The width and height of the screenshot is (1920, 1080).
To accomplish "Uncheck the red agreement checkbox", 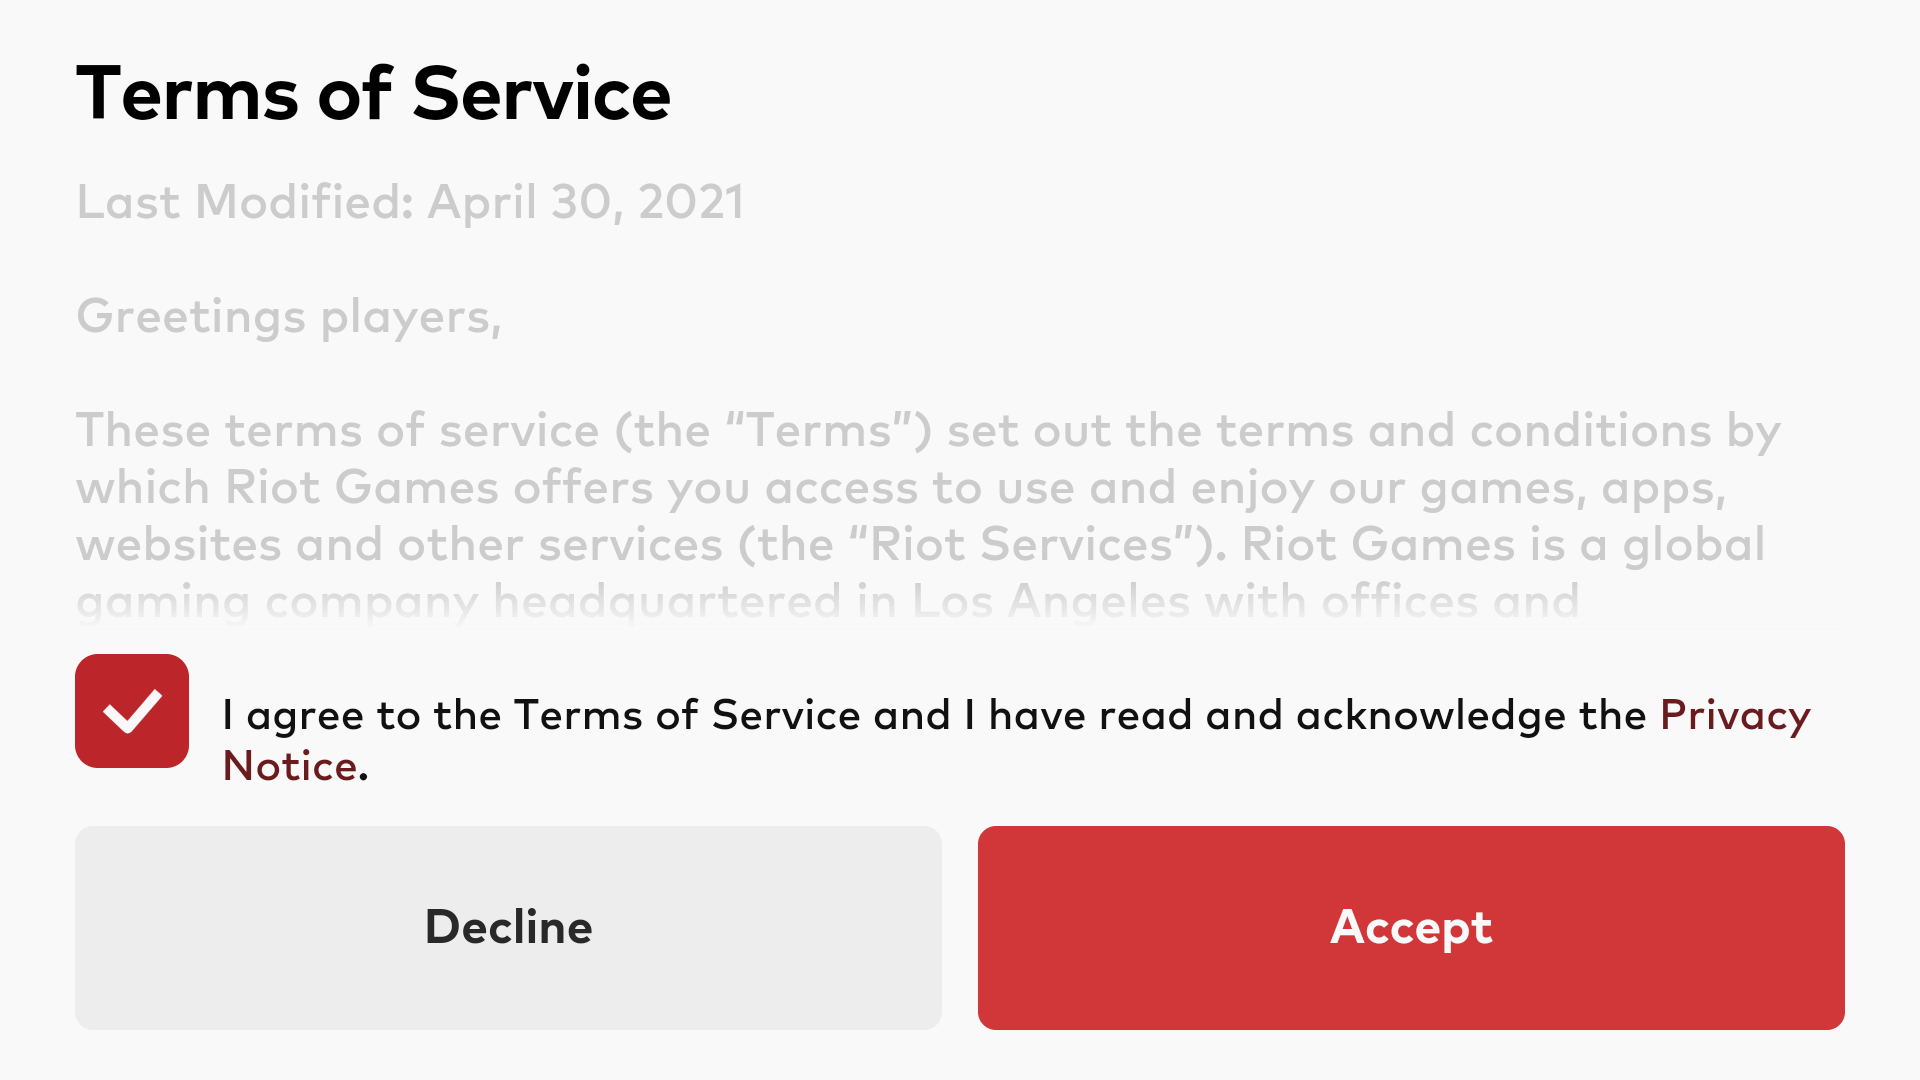I will 132,711.
